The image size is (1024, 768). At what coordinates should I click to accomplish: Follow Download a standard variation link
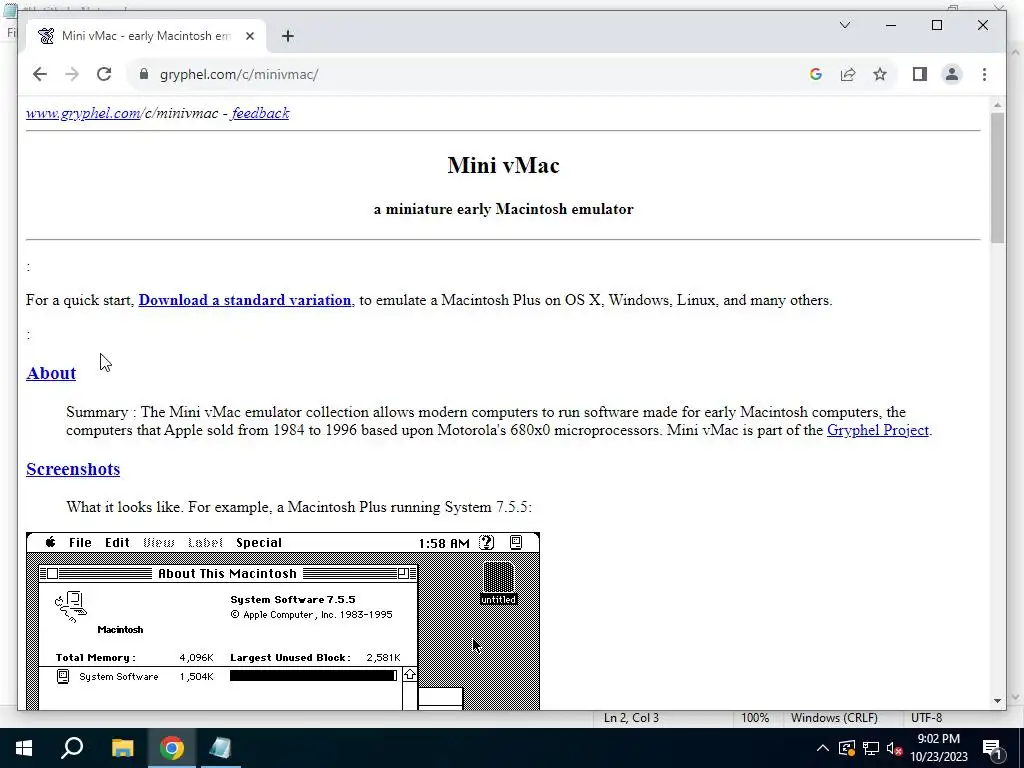tap(245, 300)
